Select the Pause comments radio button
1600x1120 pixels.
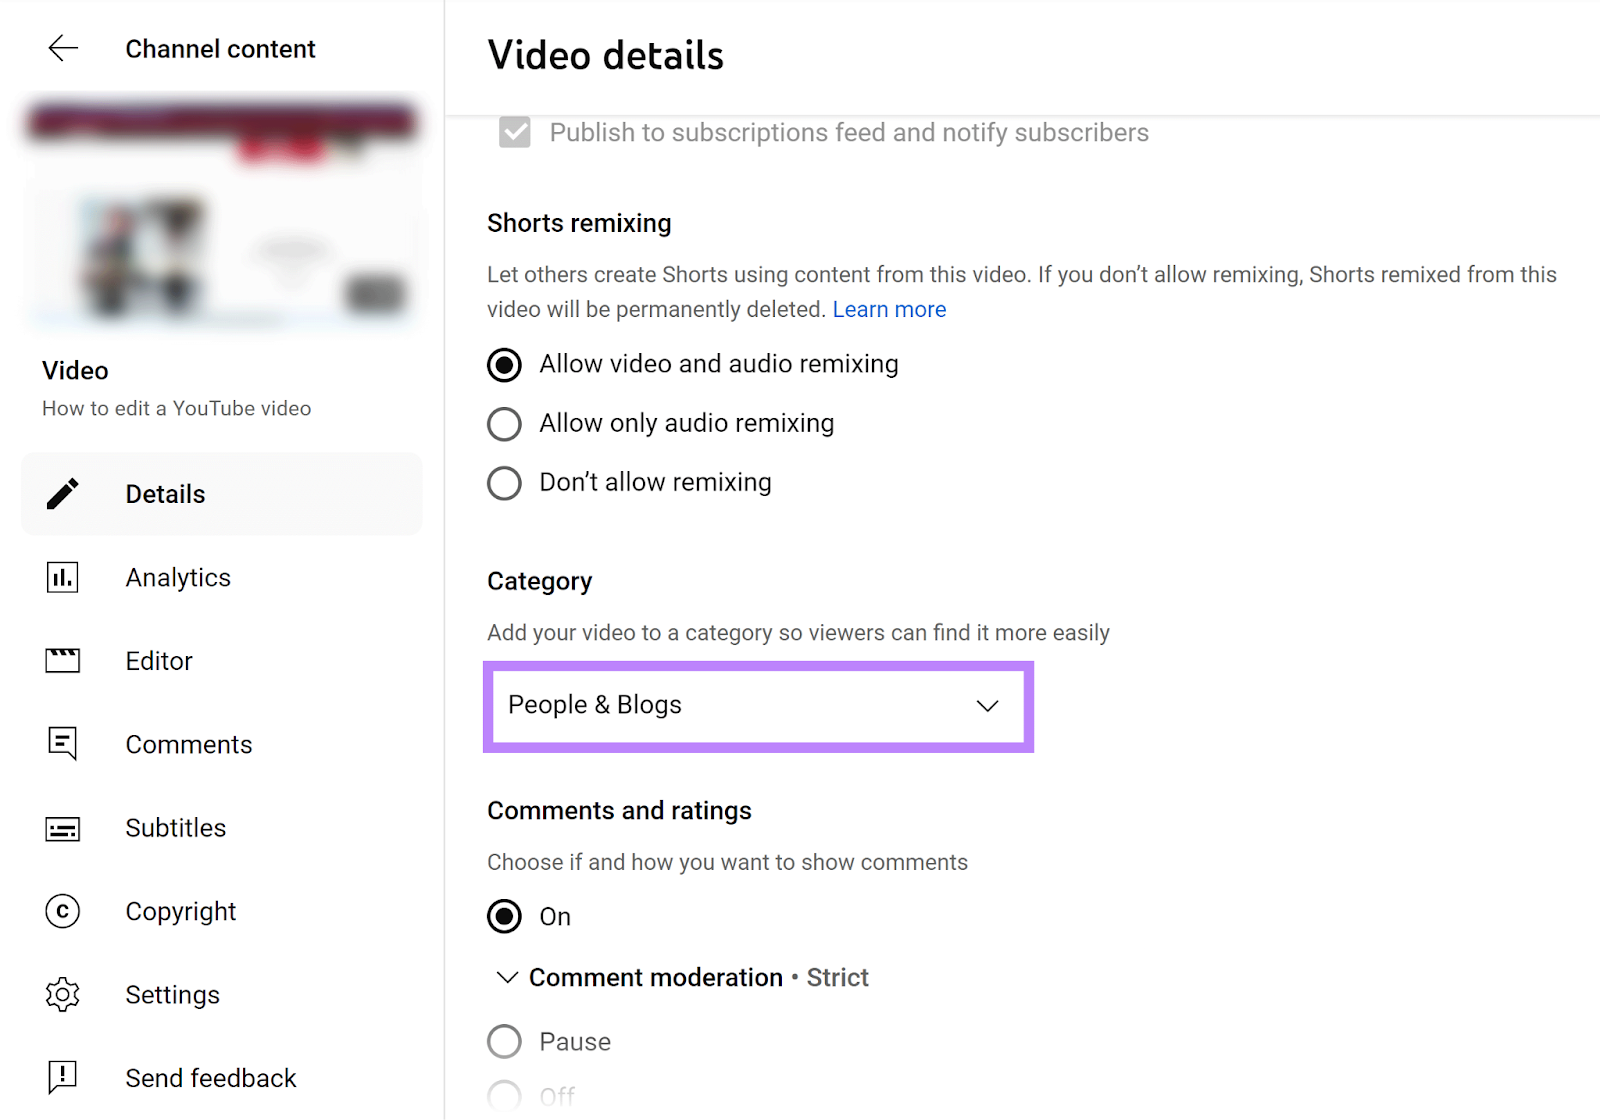(x=504, y=1041)
